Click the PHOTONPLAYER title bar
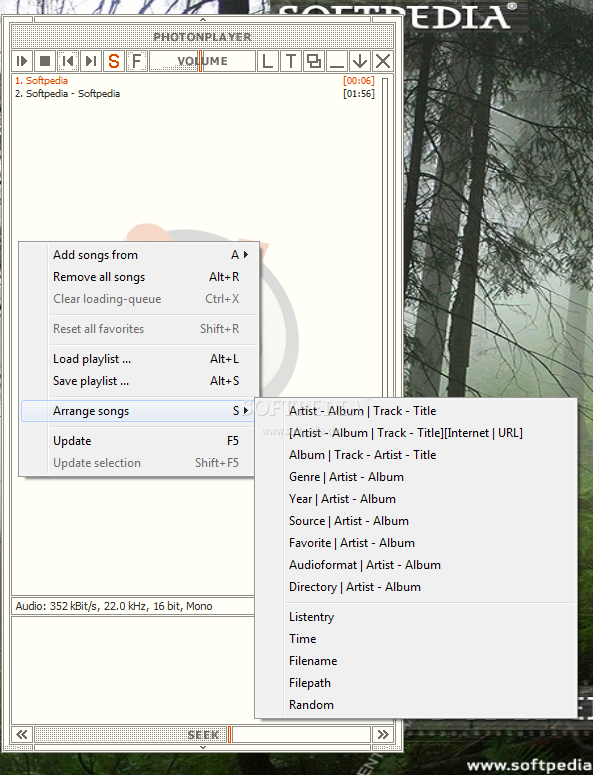 [202, 37]
